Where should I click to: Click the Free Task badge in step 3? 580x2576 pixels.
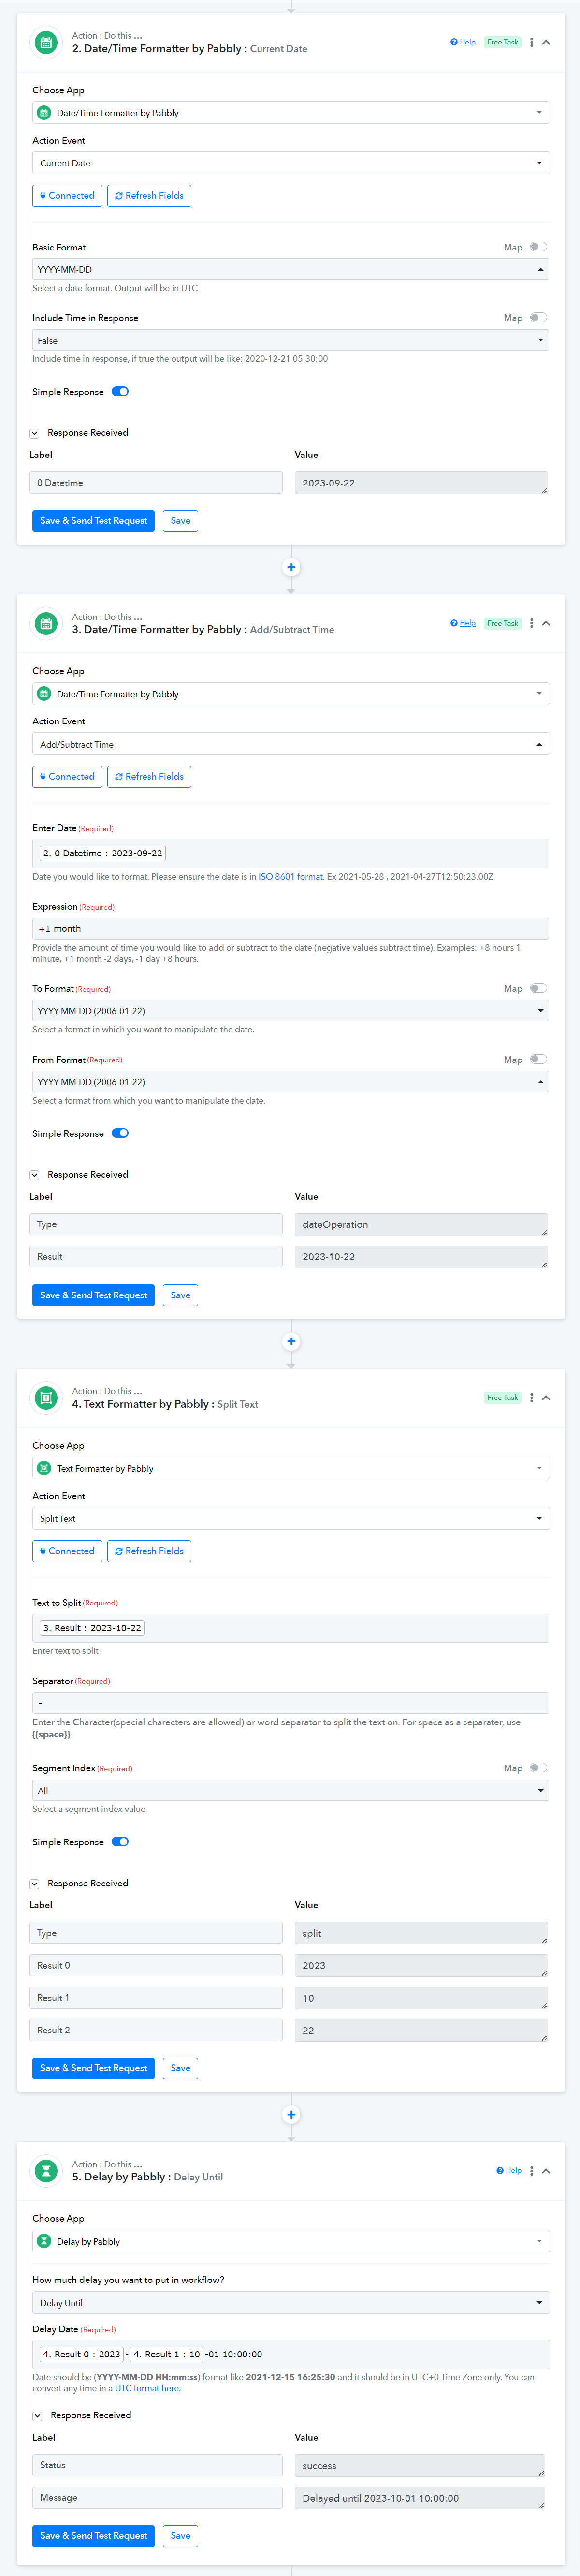pos(503,623)
